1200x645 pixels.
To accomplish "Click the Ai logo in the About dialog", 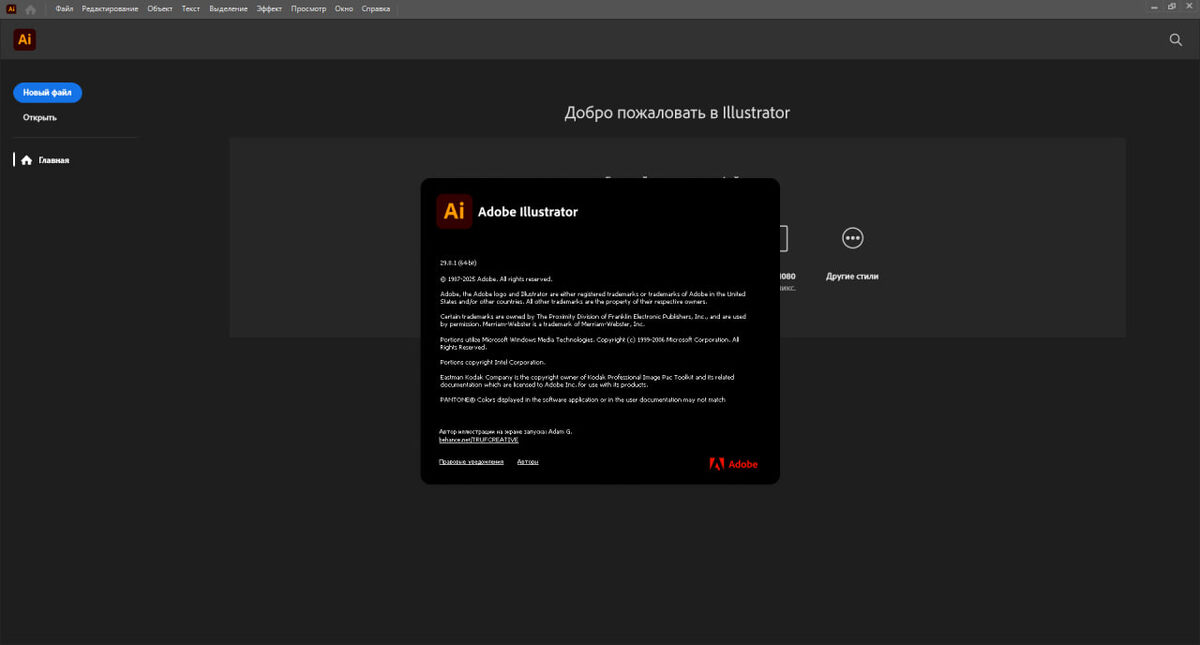I will [x=454, y=211].
